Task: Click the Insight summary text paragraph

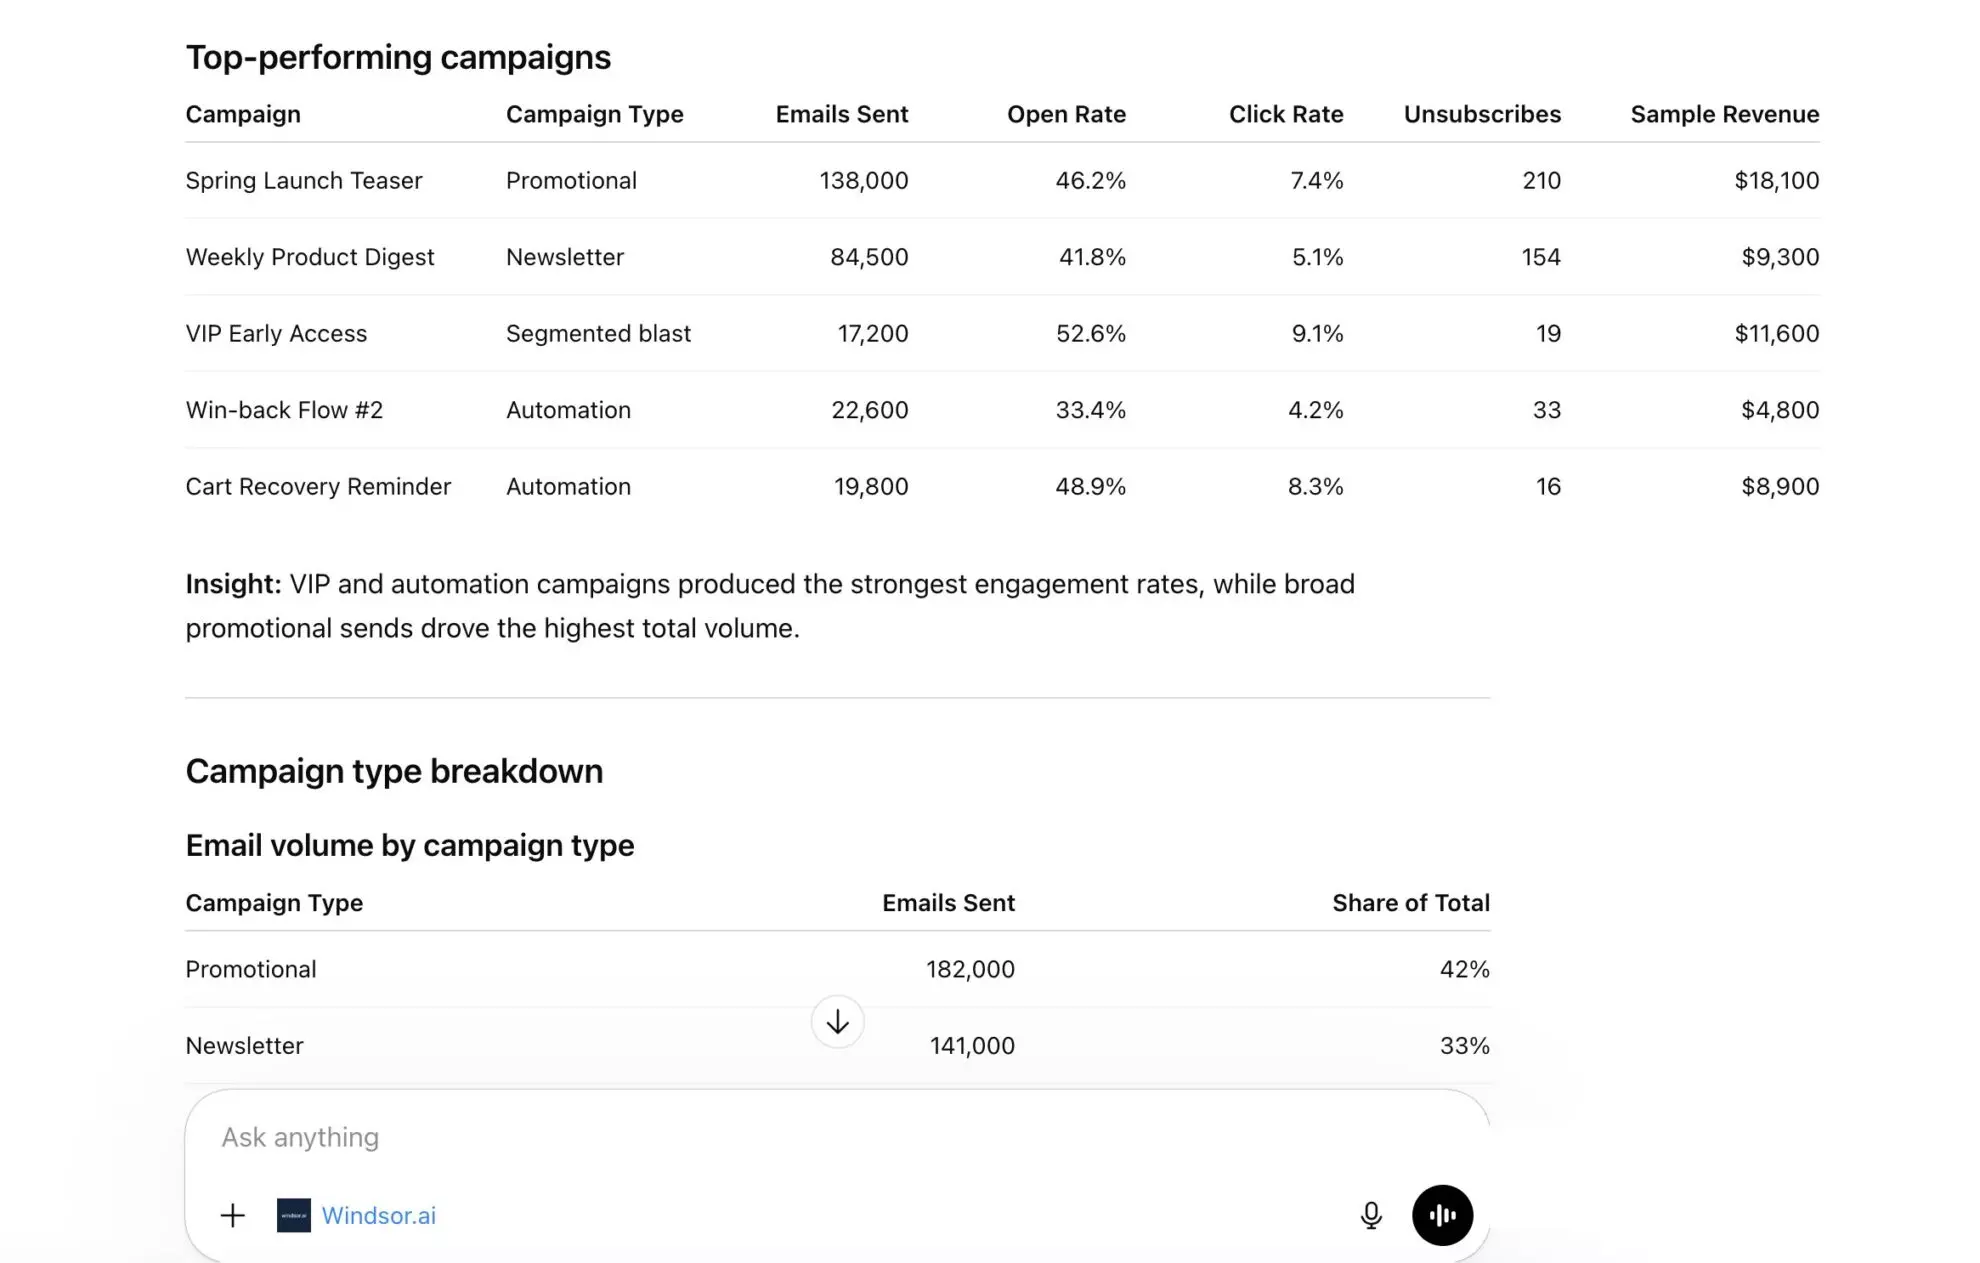Action: coord(770,605)
